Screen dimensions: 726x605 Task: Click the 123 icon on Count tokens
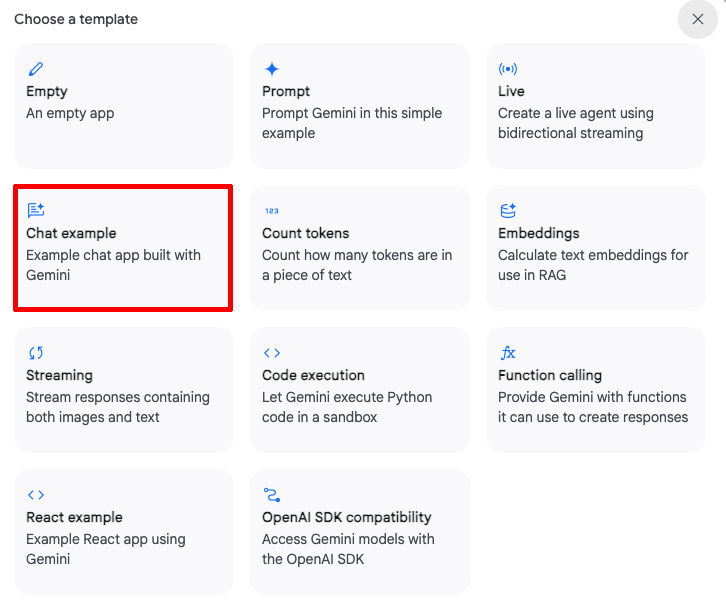click(x=272, y=211)
